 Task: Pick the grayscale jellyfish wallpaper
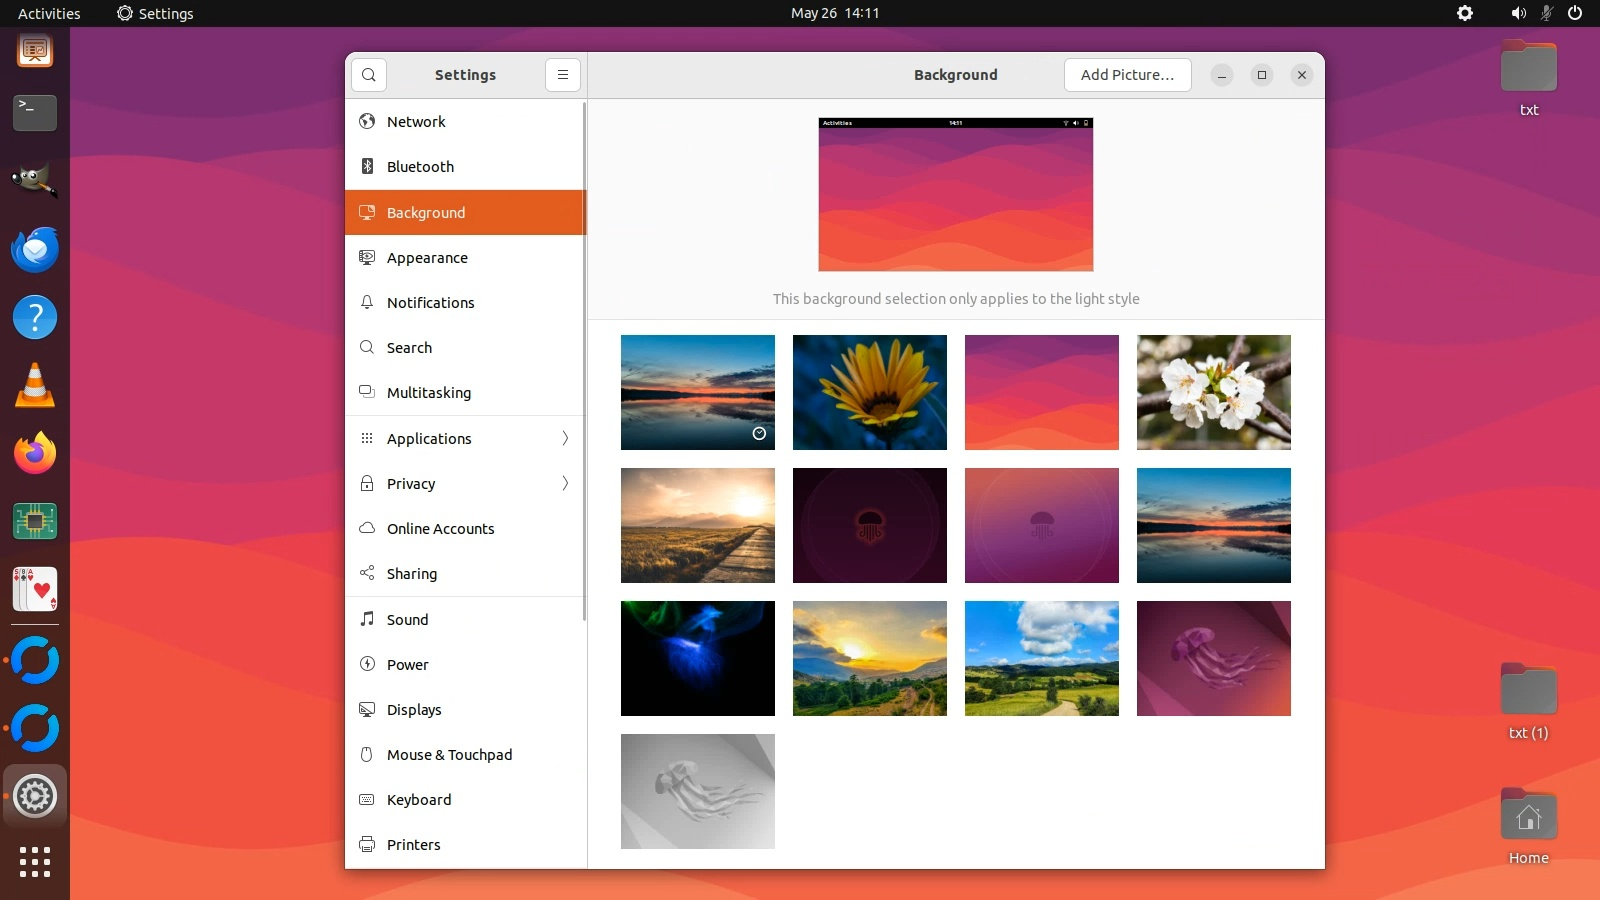pyautogui.click(x=697, y=791)
